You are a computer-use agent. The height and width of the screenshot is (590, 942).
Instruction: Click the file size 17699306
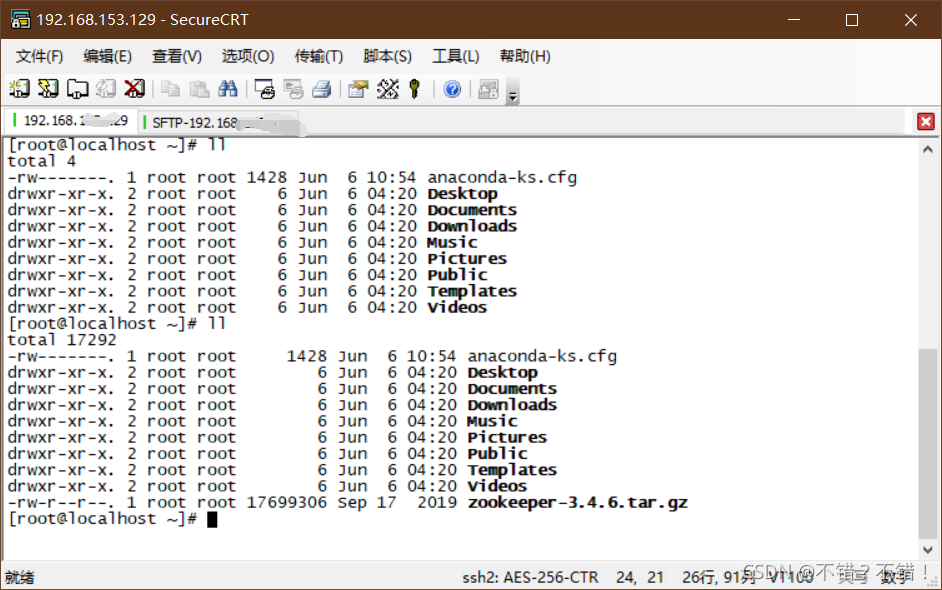pyautogui.click(x=287, y=503)
